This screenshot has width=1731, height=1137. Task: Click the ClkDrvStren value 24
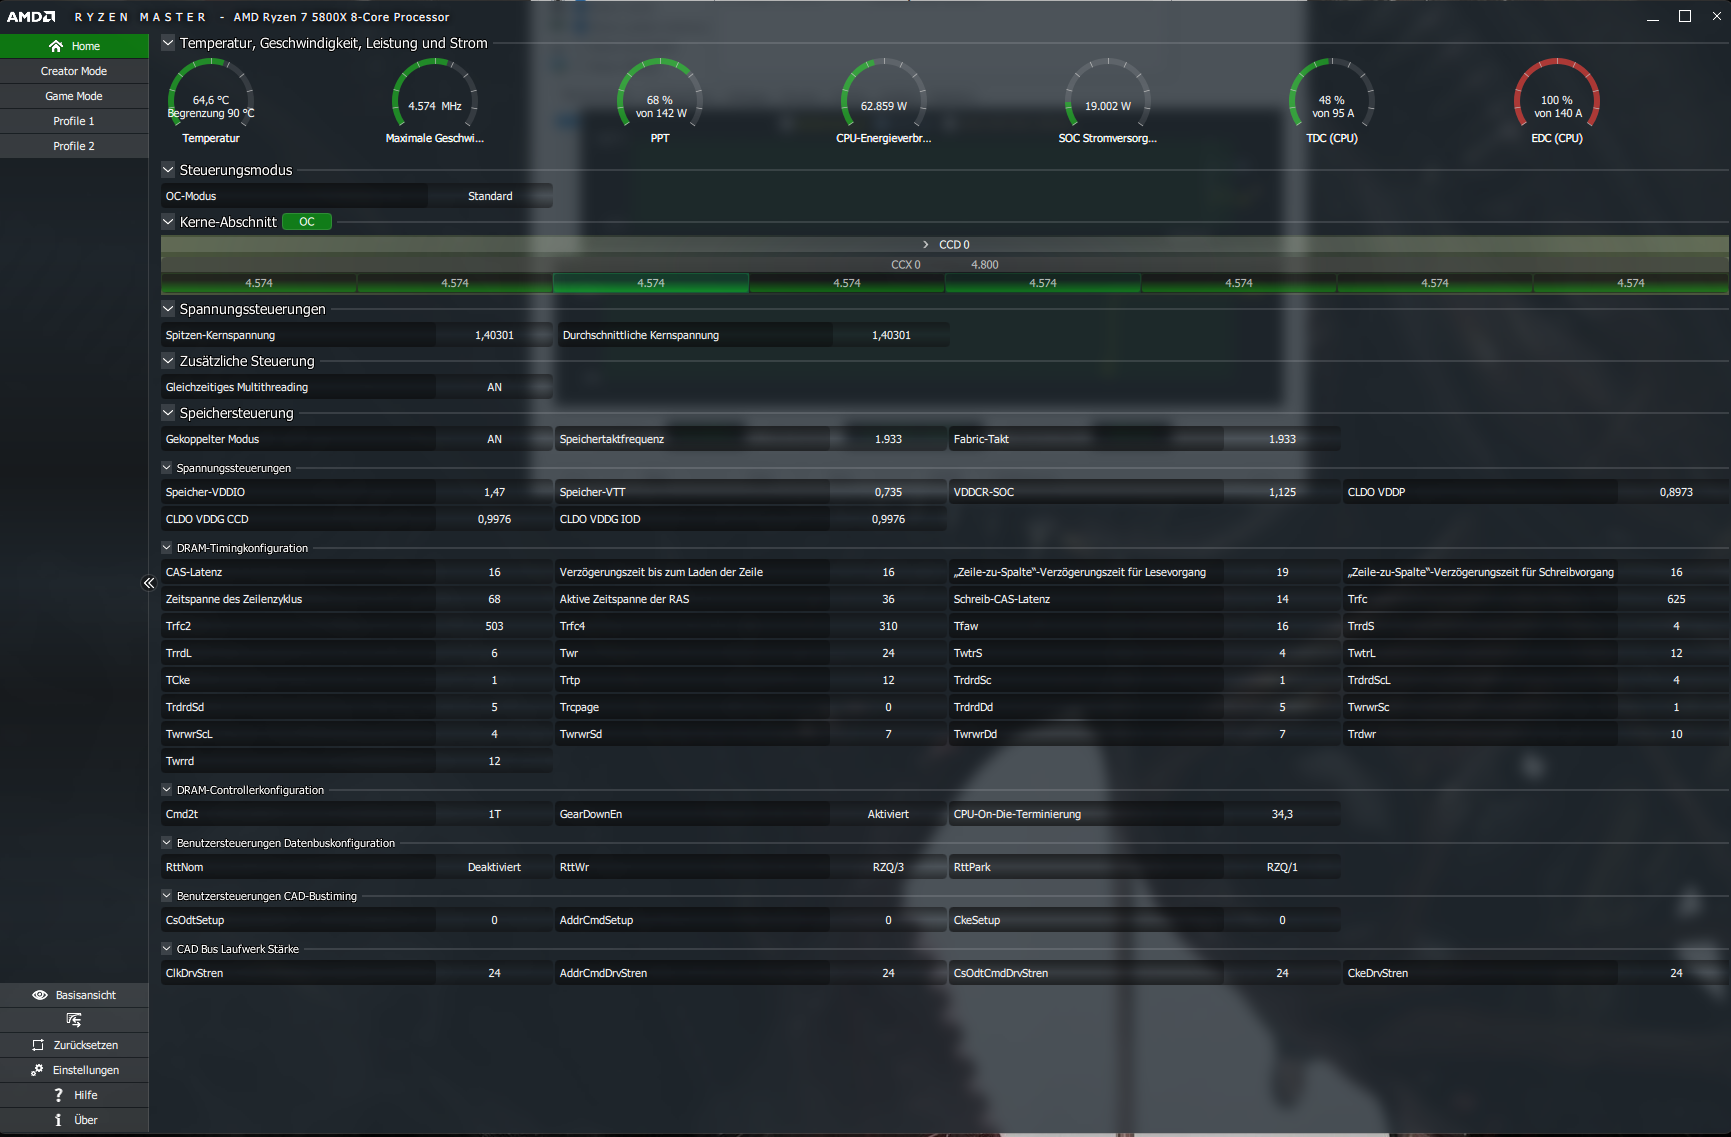tap(494, 973)
